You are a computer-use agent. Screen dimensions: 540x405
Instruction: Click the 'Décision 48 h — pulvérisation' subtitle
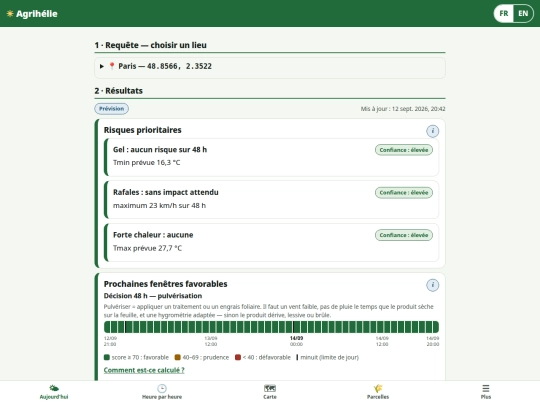coord(153,296)
